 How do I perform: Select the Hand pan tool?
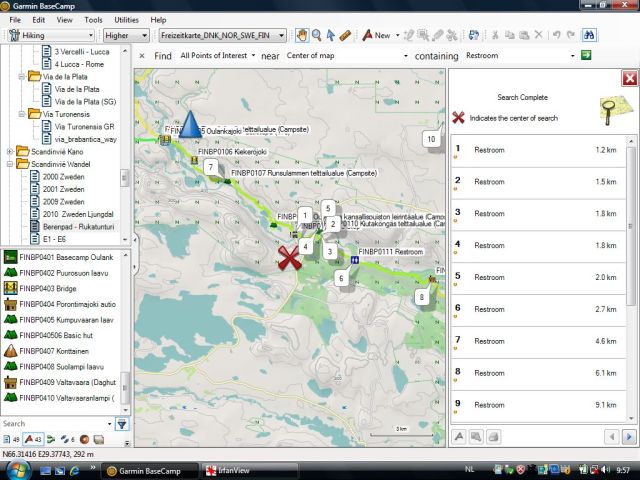pyautogui.click(x=301, y=35)
